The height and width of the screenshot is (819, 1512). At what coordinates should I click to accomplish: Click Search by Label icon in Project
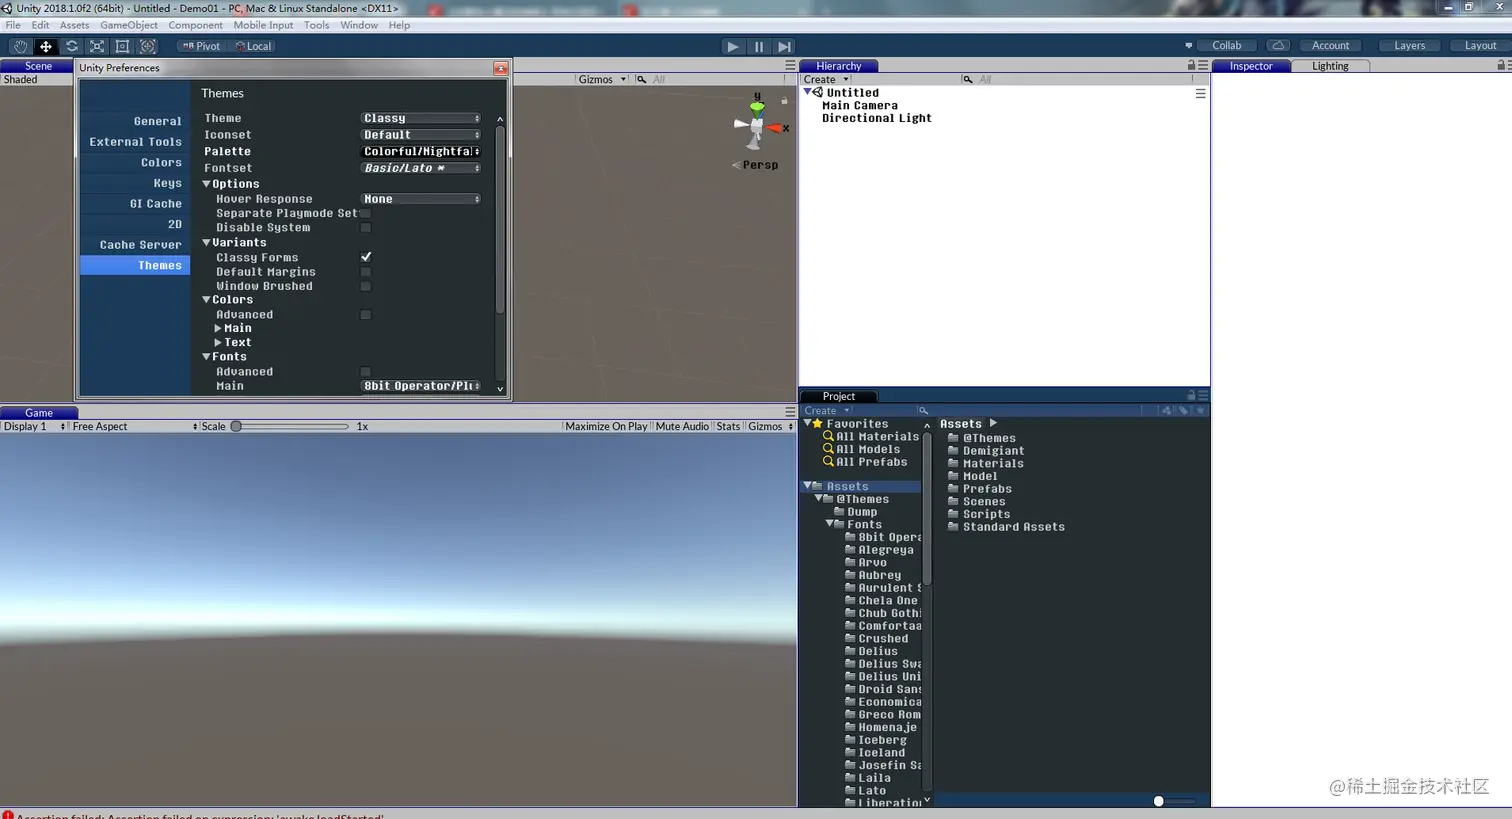tap(1183, 410)
